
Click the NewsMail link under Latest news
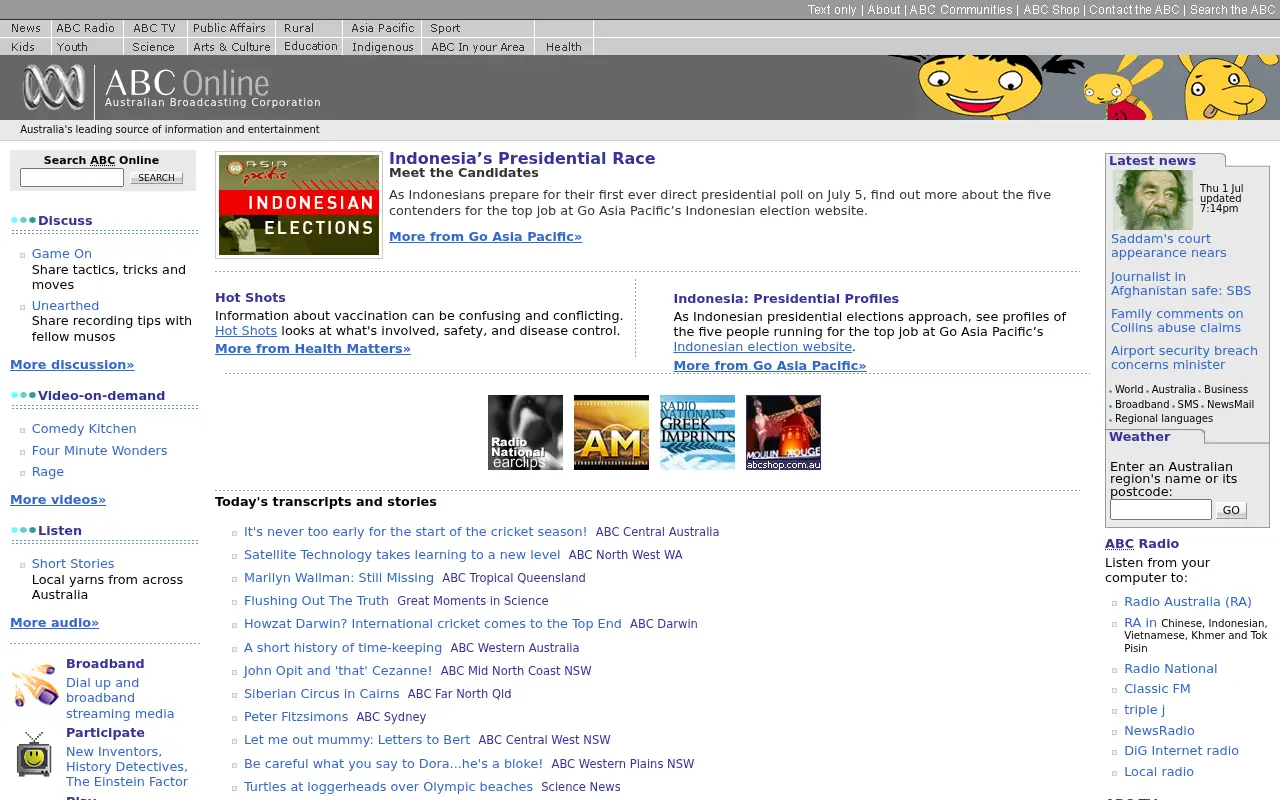pos(1230,404)
